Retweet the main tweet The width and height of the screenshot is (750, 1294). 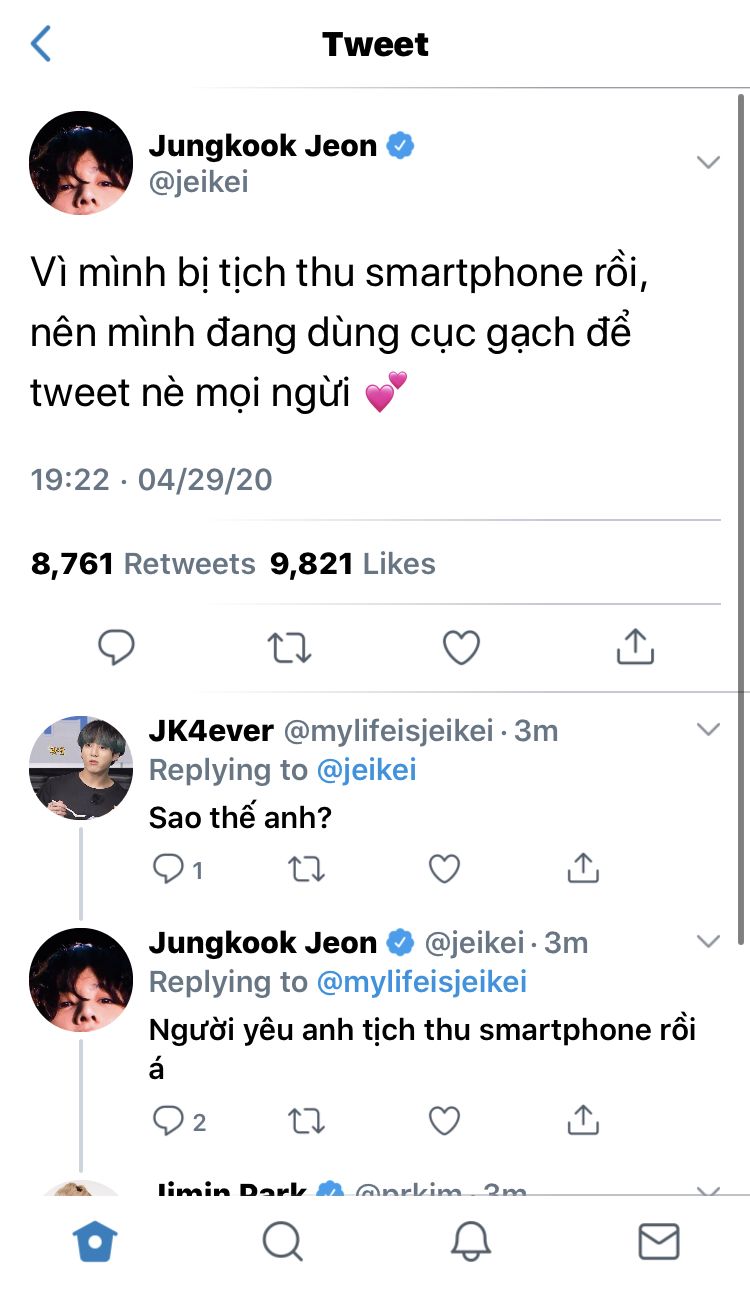pos(290,649)
